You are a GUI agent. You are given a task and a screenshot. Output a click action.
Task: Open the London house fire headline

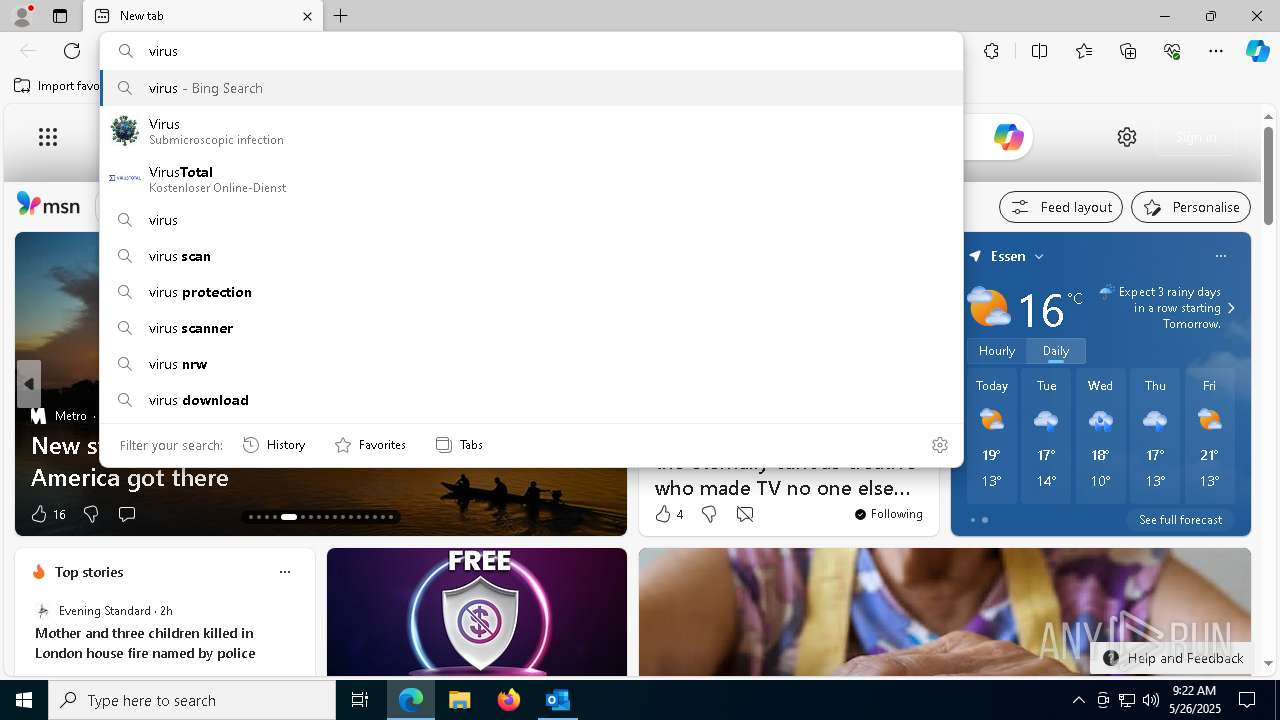click(x=145, y=643)
